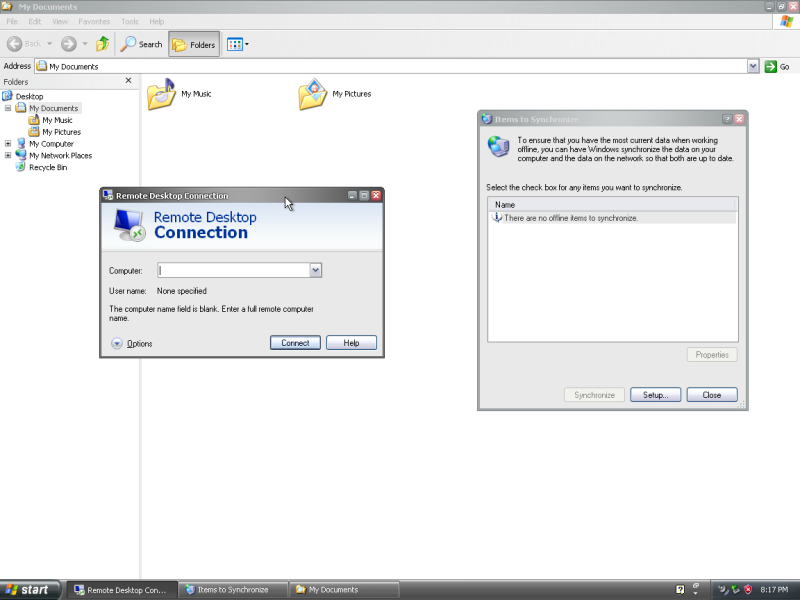Click inside the Computer name field
Image resolution: width=800 pixels, height=600 pixels.
tap(230, 270)
